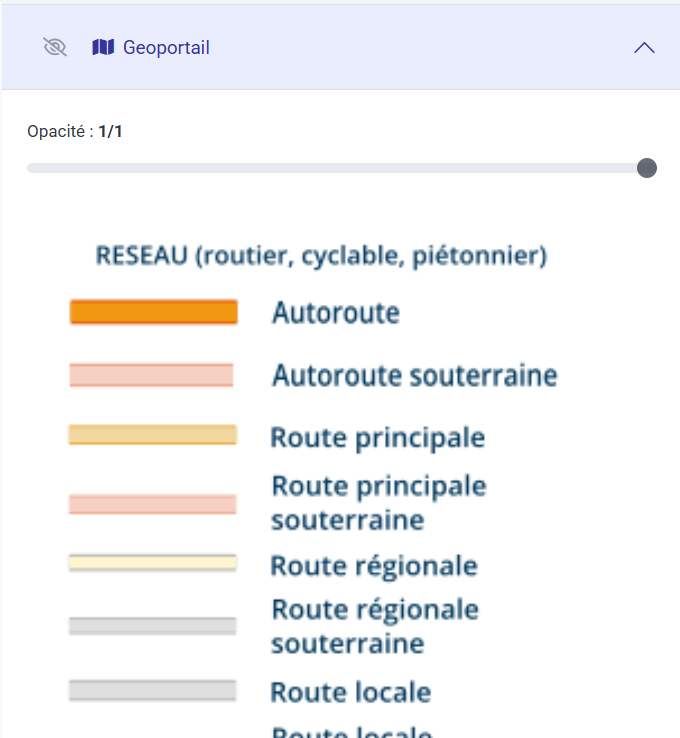
Task: Click the Route principale souterraine swatch
Action: [152, 504]
